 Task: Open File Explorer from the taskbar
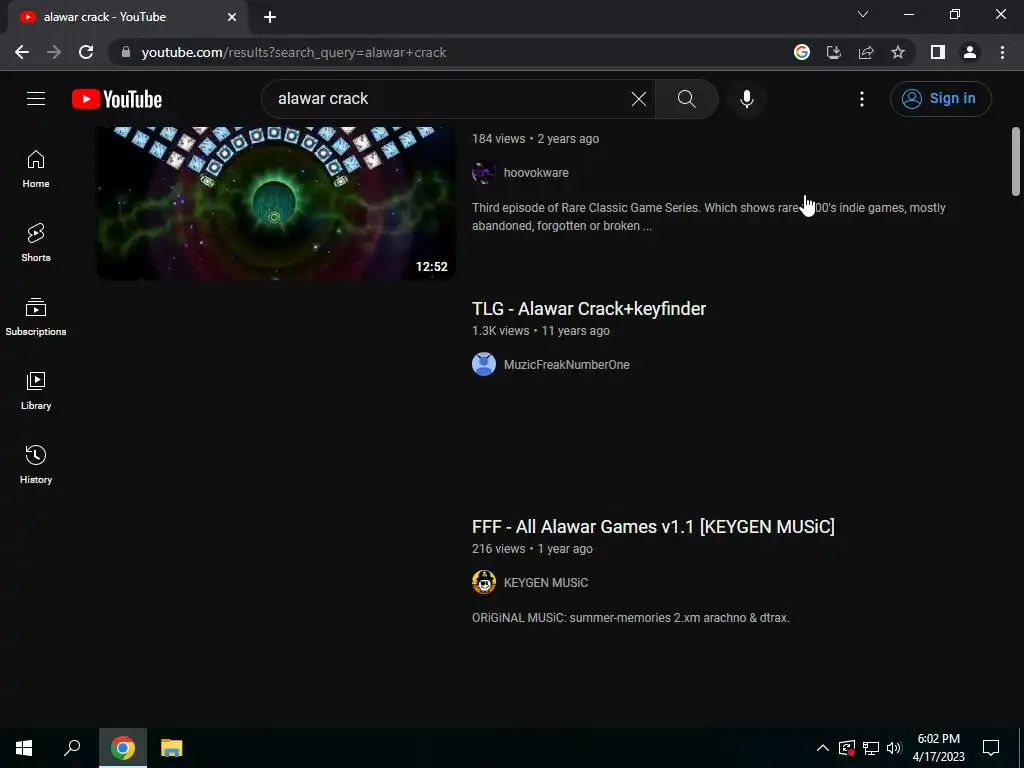click(172, 748)
